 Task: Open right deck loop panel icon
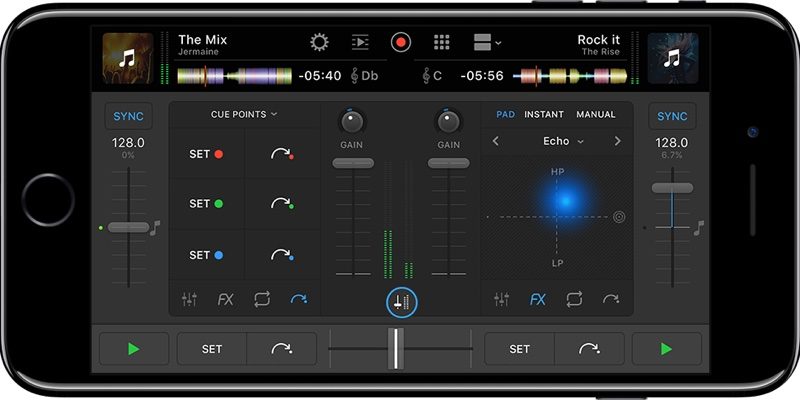click(x=574, y=299)
